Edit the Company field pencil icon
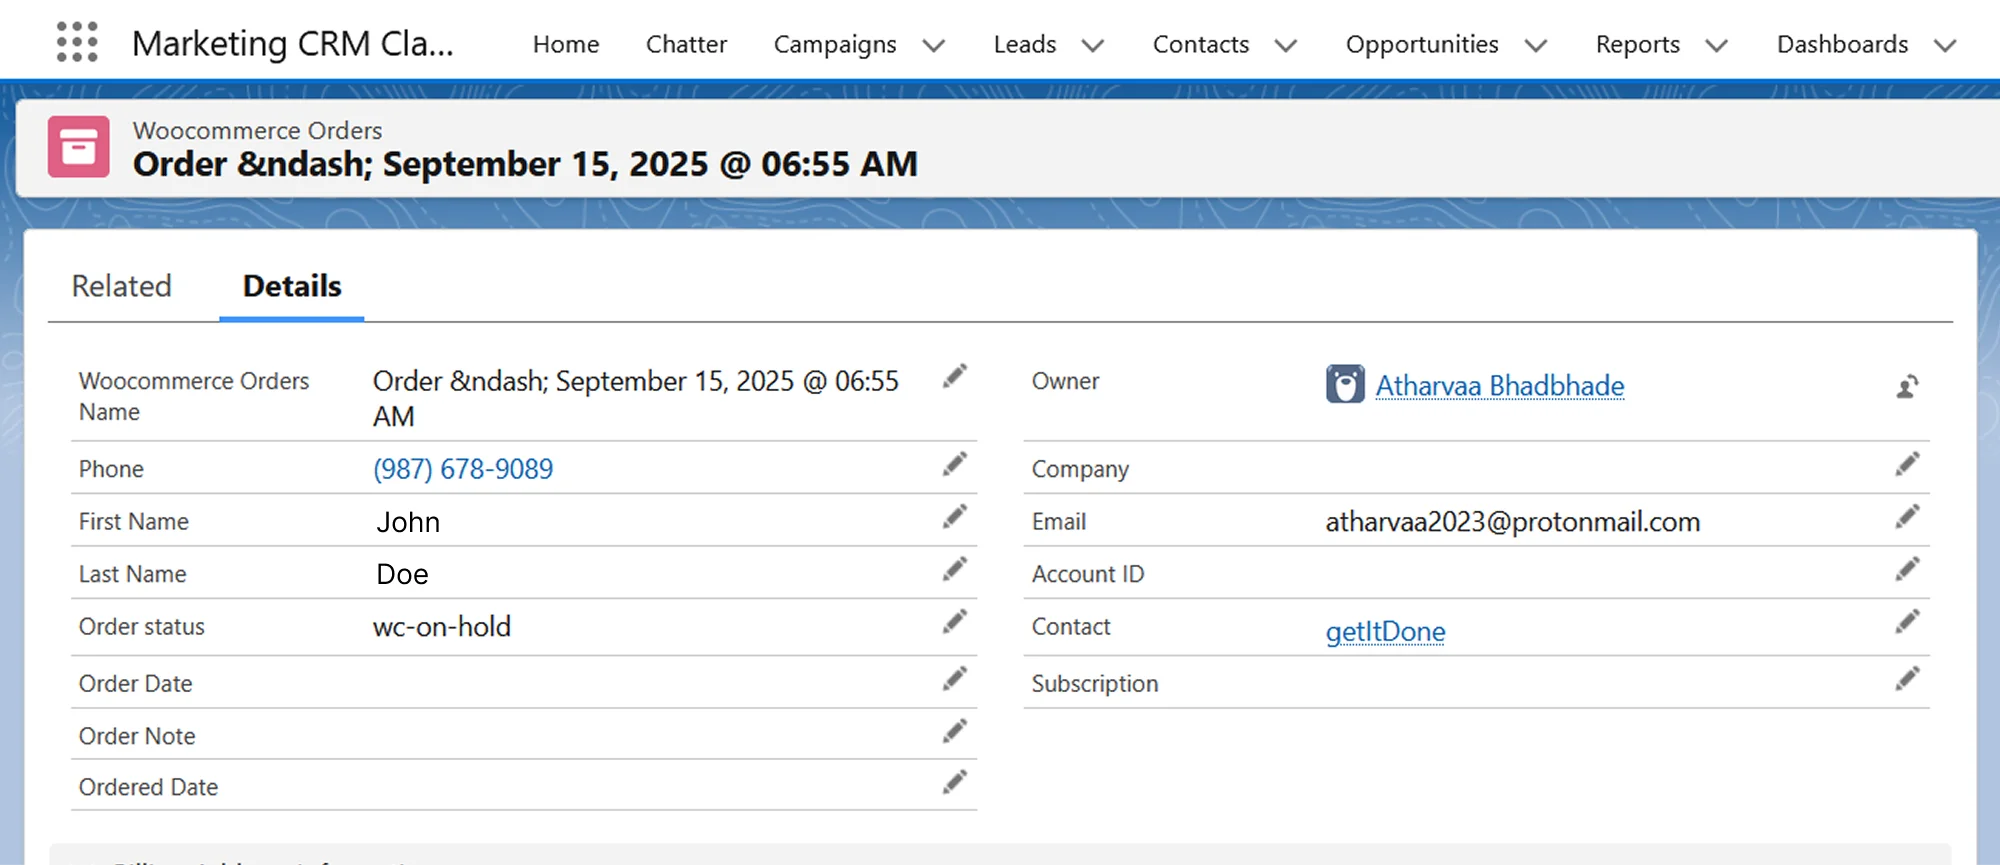This screenshot has height=865, width=2000. pos(1907,465)
